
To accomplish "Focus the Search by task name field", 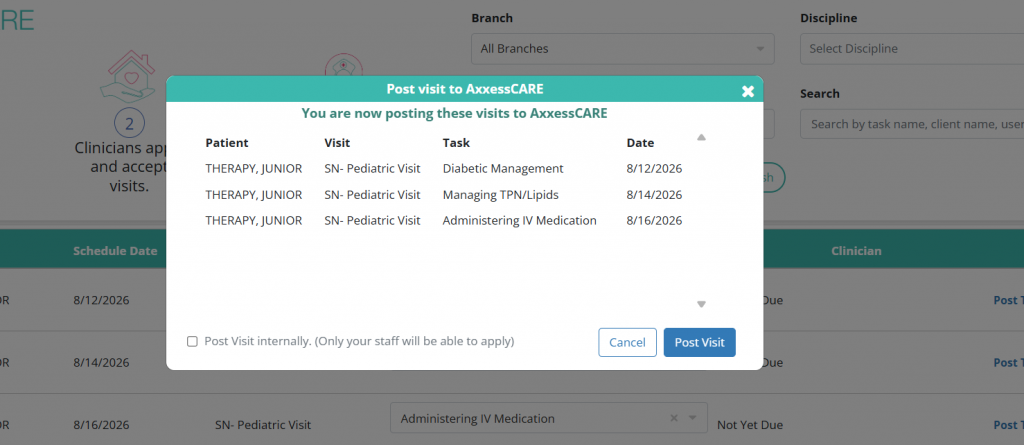I will click(x=912, y=124).
